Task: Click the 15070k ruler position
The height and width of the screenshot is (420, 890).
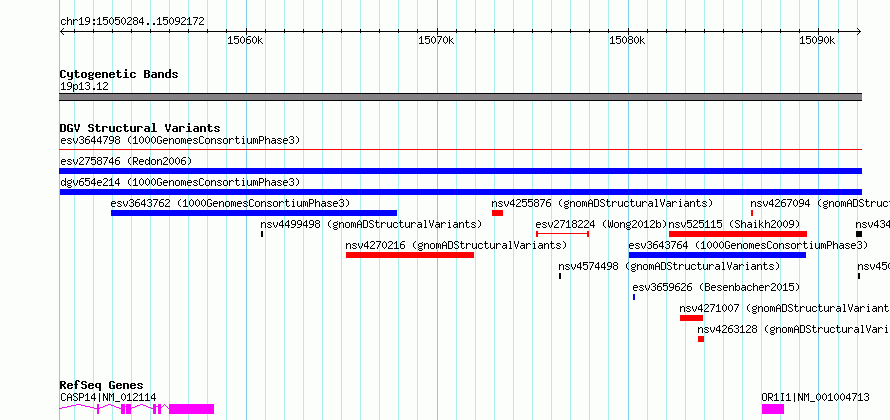Action: 436,40
